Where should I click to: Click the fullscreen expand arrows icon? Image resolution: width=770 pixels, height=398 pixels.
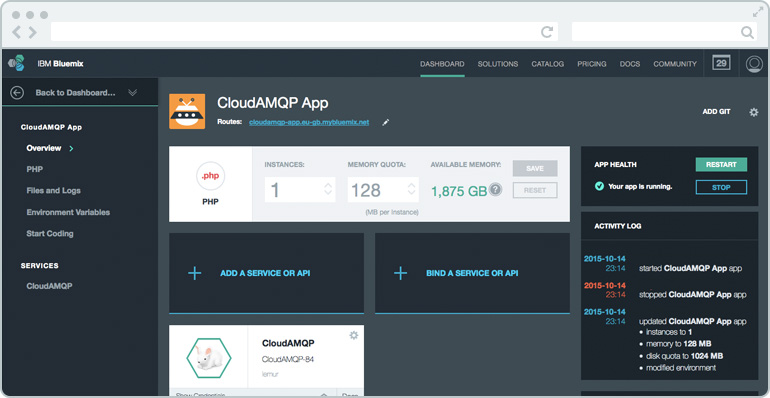pyautogui.click(x=758, y=12)
